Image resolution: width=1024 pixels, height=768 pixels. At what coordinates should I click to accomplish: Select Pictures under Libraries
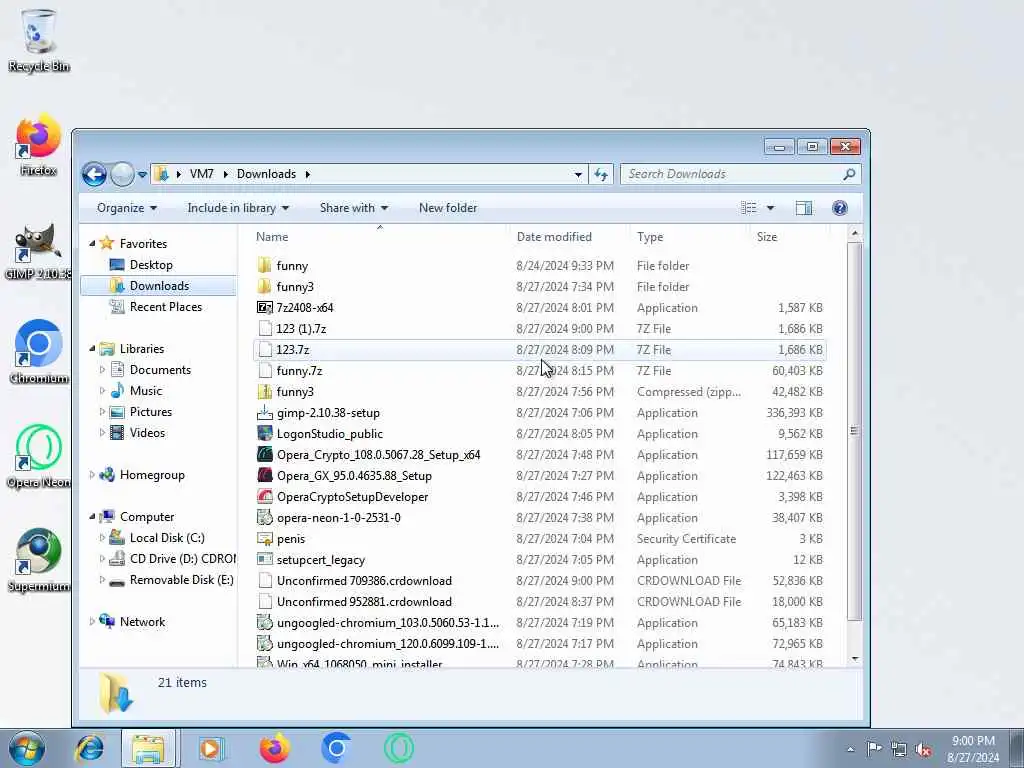click(151, 411)
